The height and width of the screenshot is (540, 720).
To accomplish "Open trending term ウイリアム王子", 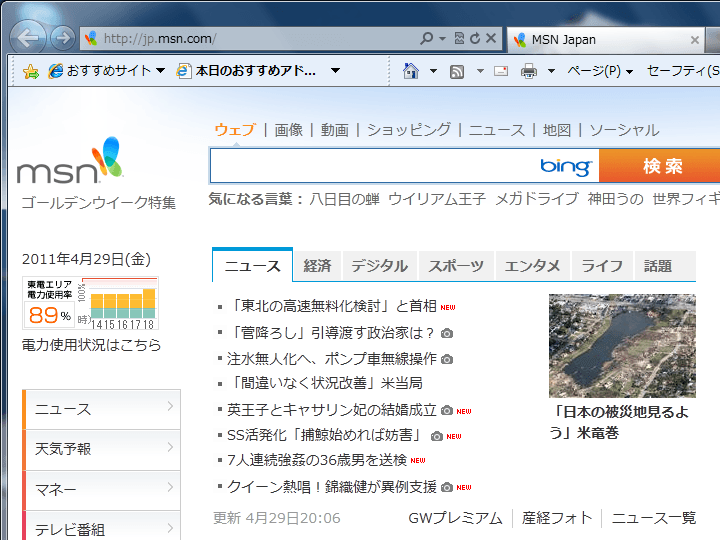I will (x=437, y=199).
